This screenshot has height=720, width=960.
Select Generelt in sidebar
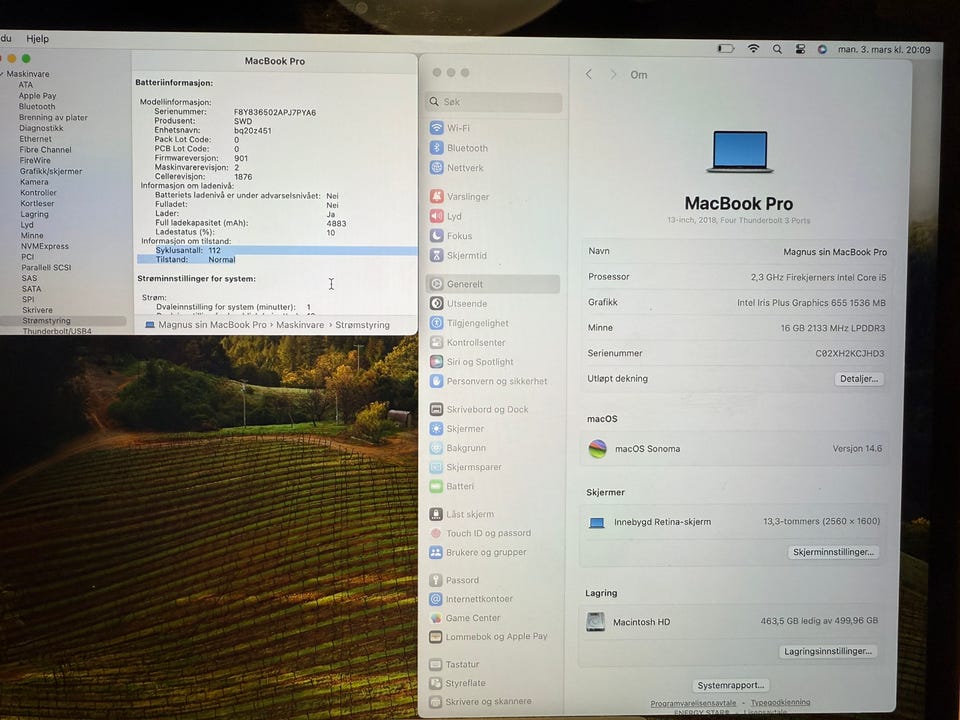(493, 284)
